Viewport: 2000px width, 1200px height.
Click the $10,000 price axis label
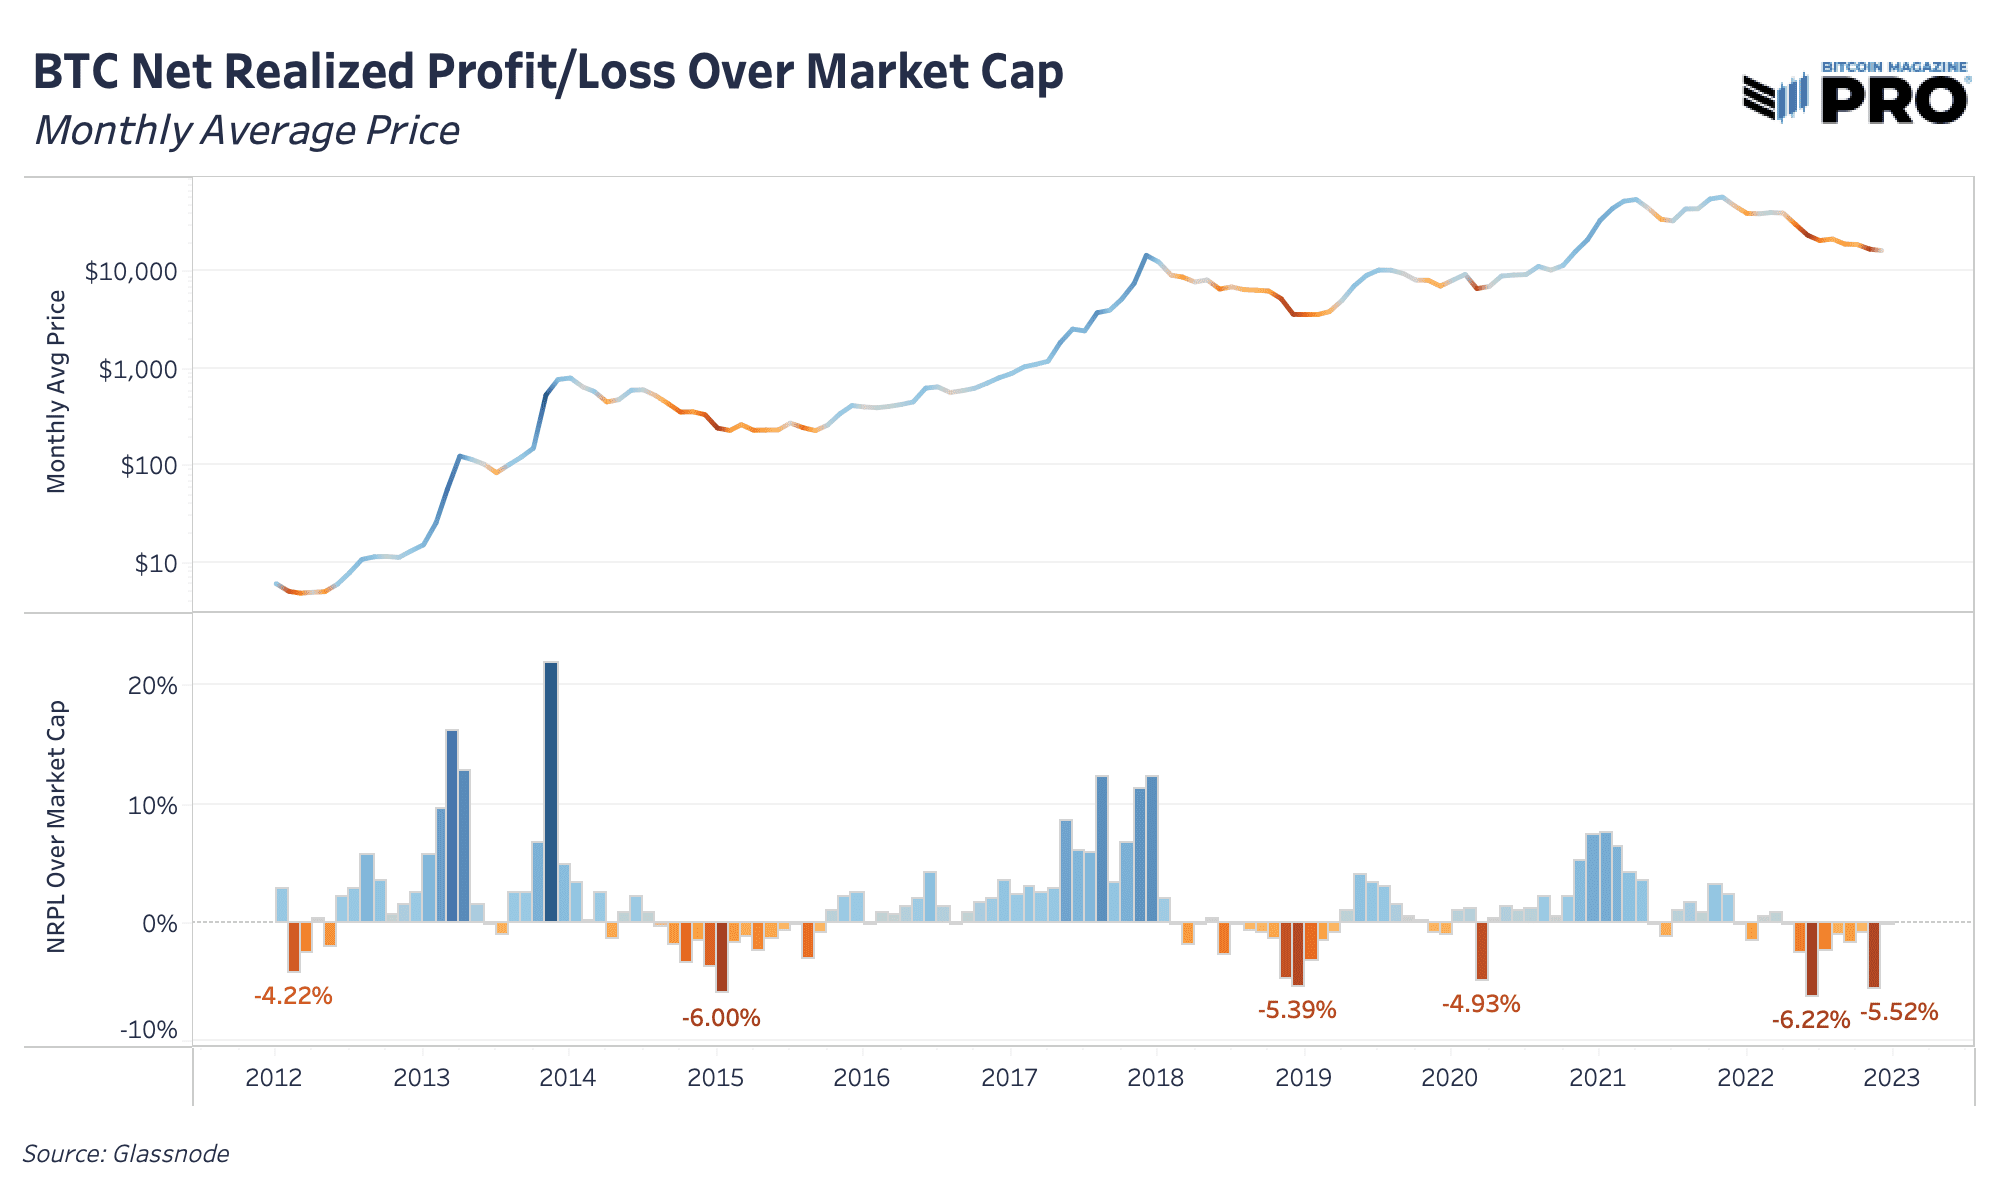point(131,272)
